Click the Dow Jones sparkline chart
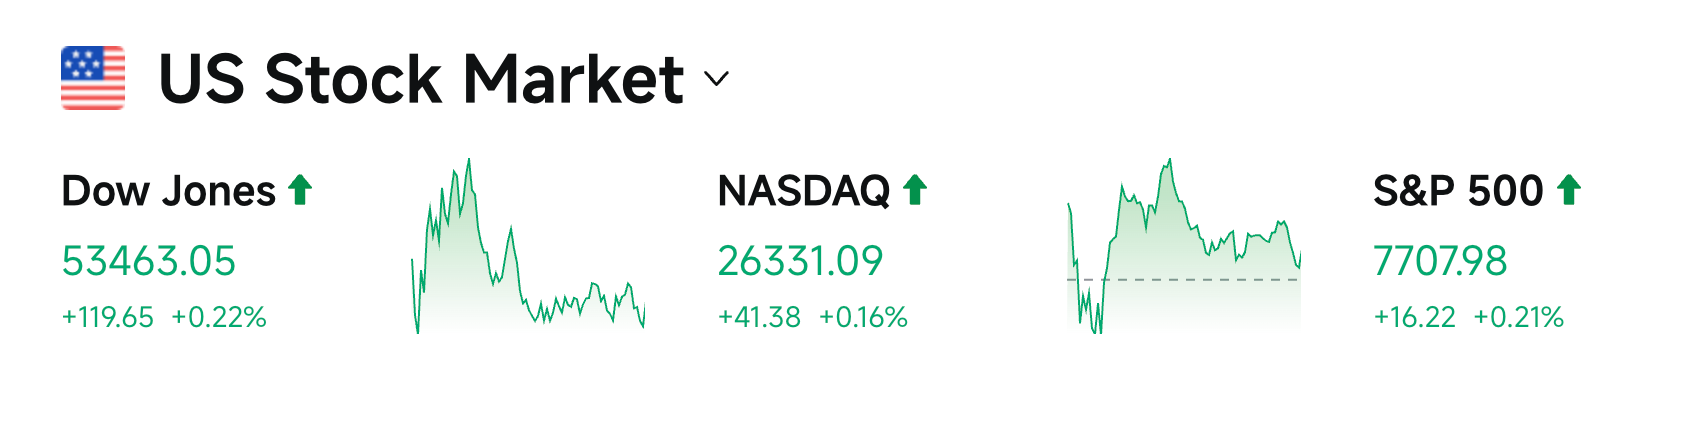The width and height of the screenshot is (1684, 428). coord(528,246)
